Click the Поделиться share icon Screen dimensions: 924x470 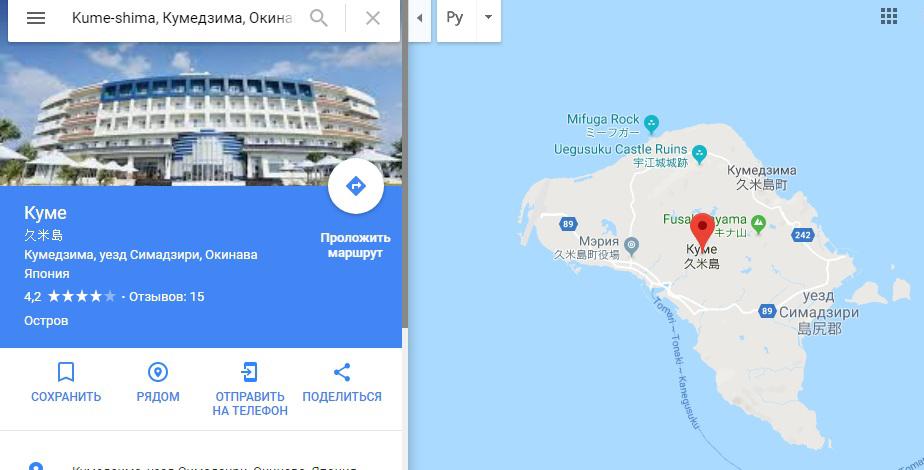342,372
